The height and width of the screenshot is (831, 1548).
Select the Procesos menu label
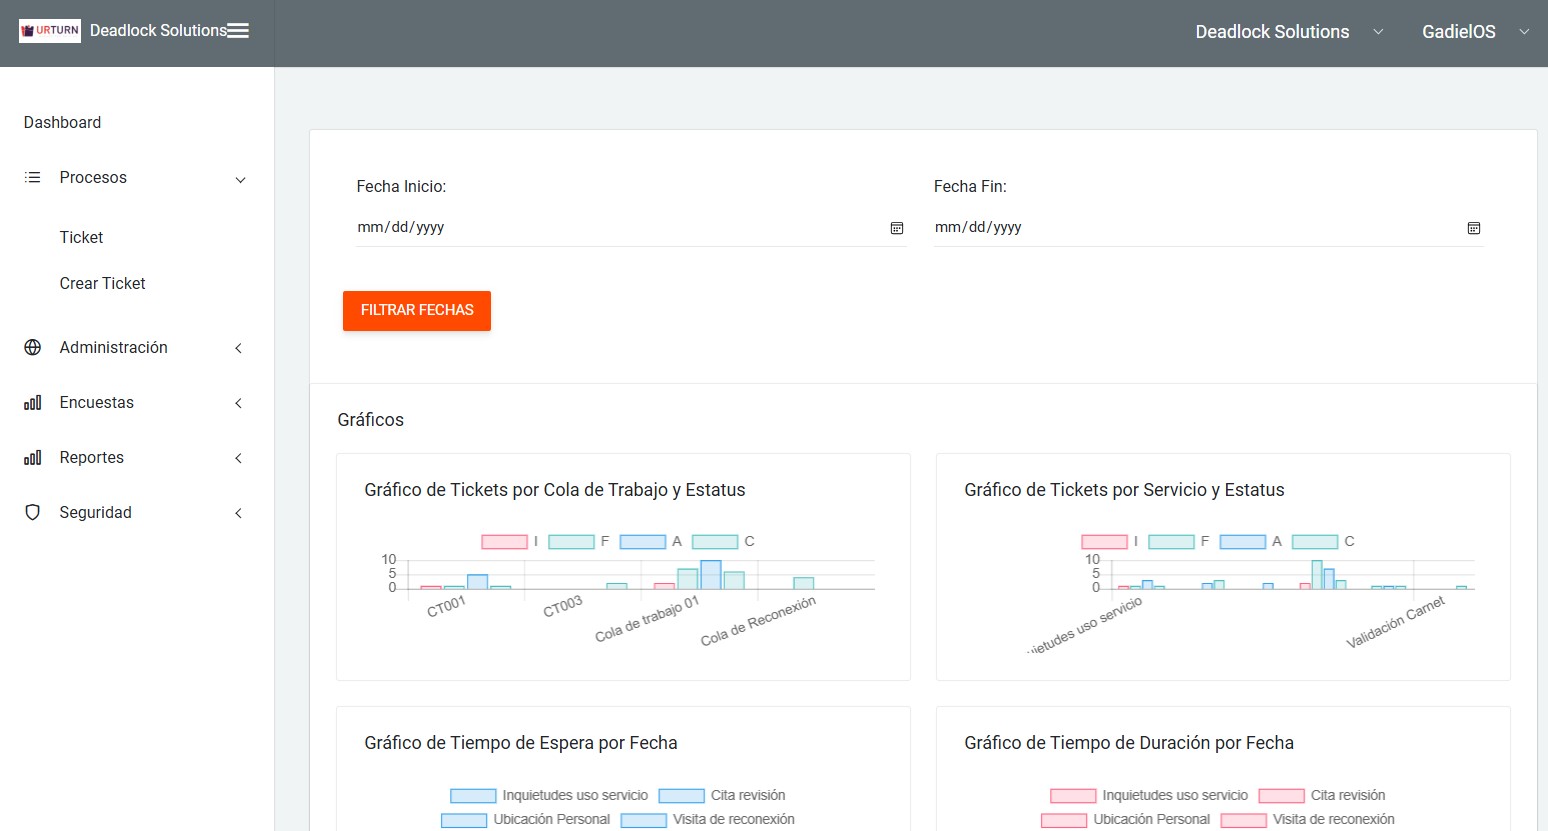(93, 177)
